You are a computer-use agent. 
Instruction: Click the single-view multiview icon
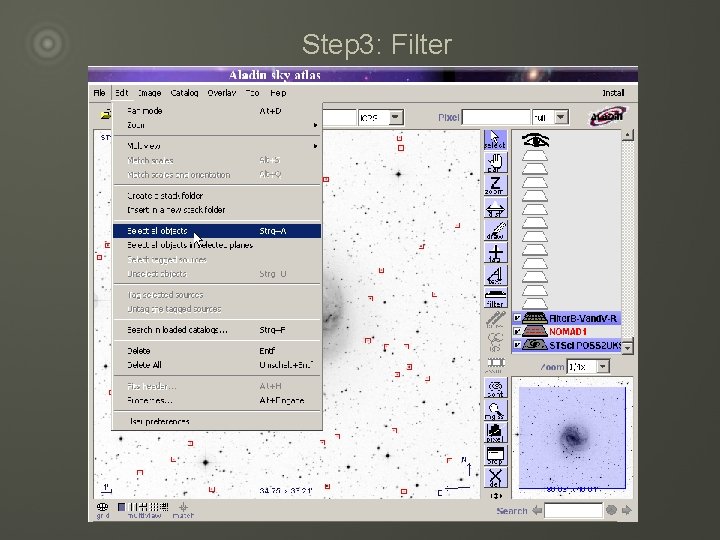(121, 507)
